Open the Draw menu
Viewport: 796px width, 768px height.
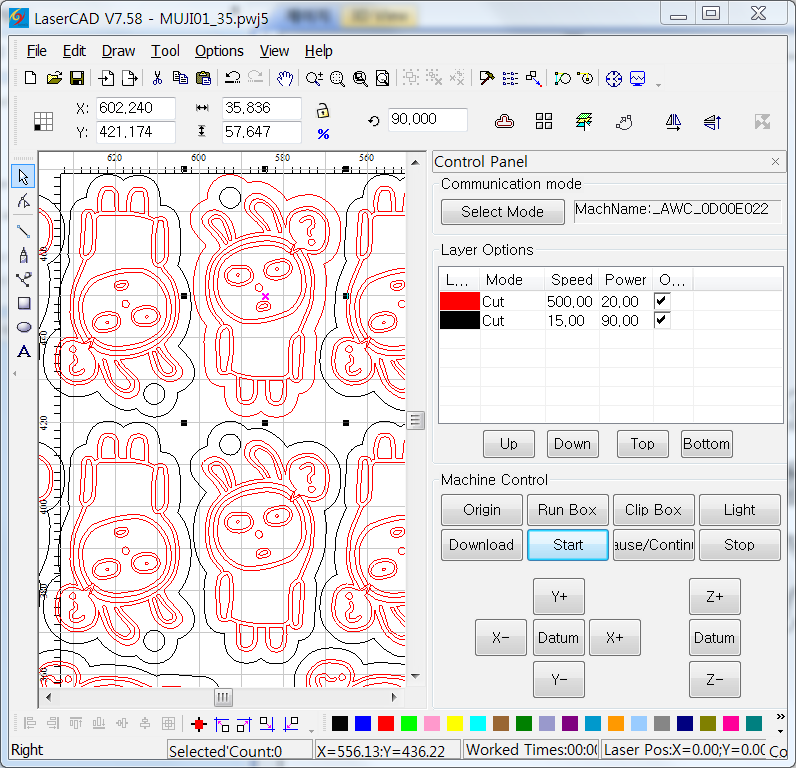(118, 51)
